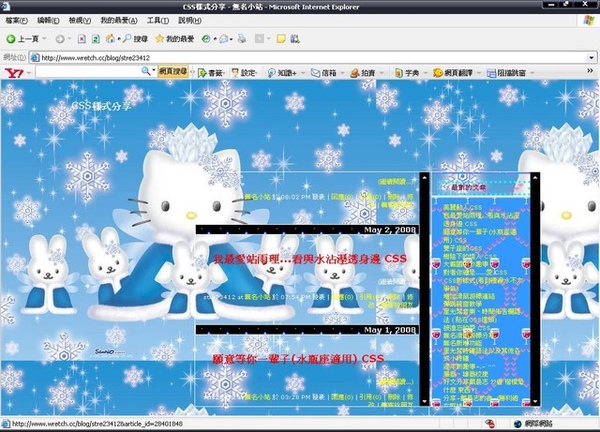Click the Stop loading icon

[x=82, y=39]
